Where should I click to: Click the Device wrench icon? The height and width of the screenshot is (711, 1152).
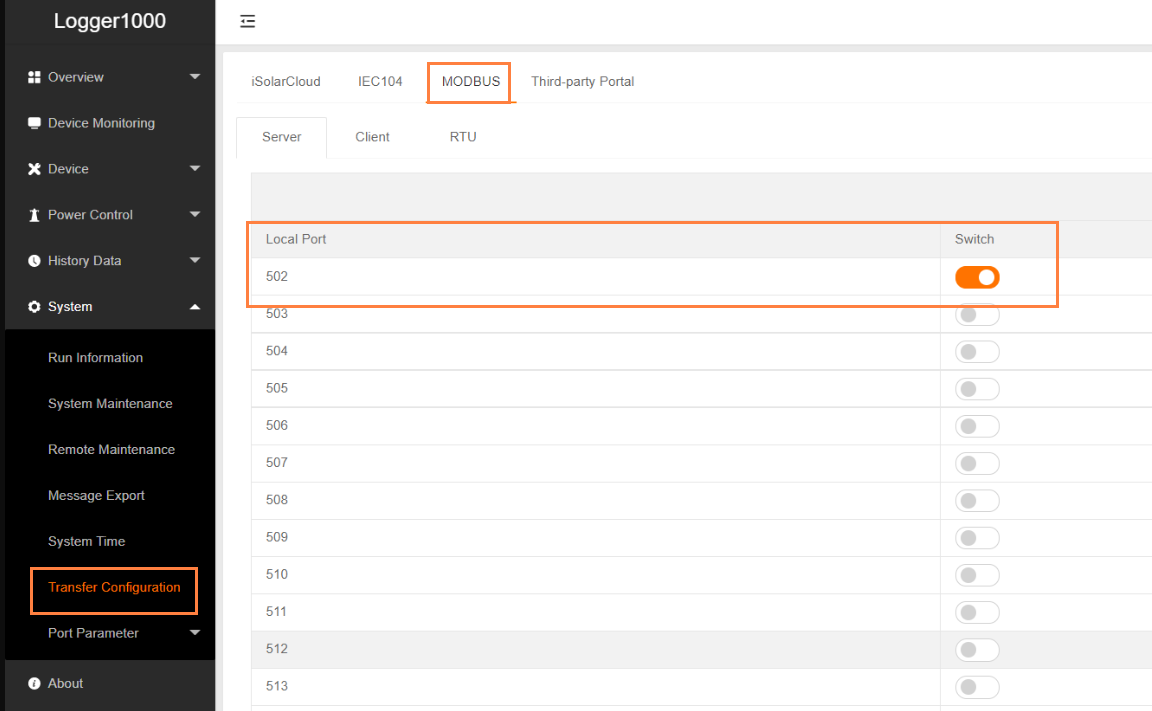(x=35, y=168)
